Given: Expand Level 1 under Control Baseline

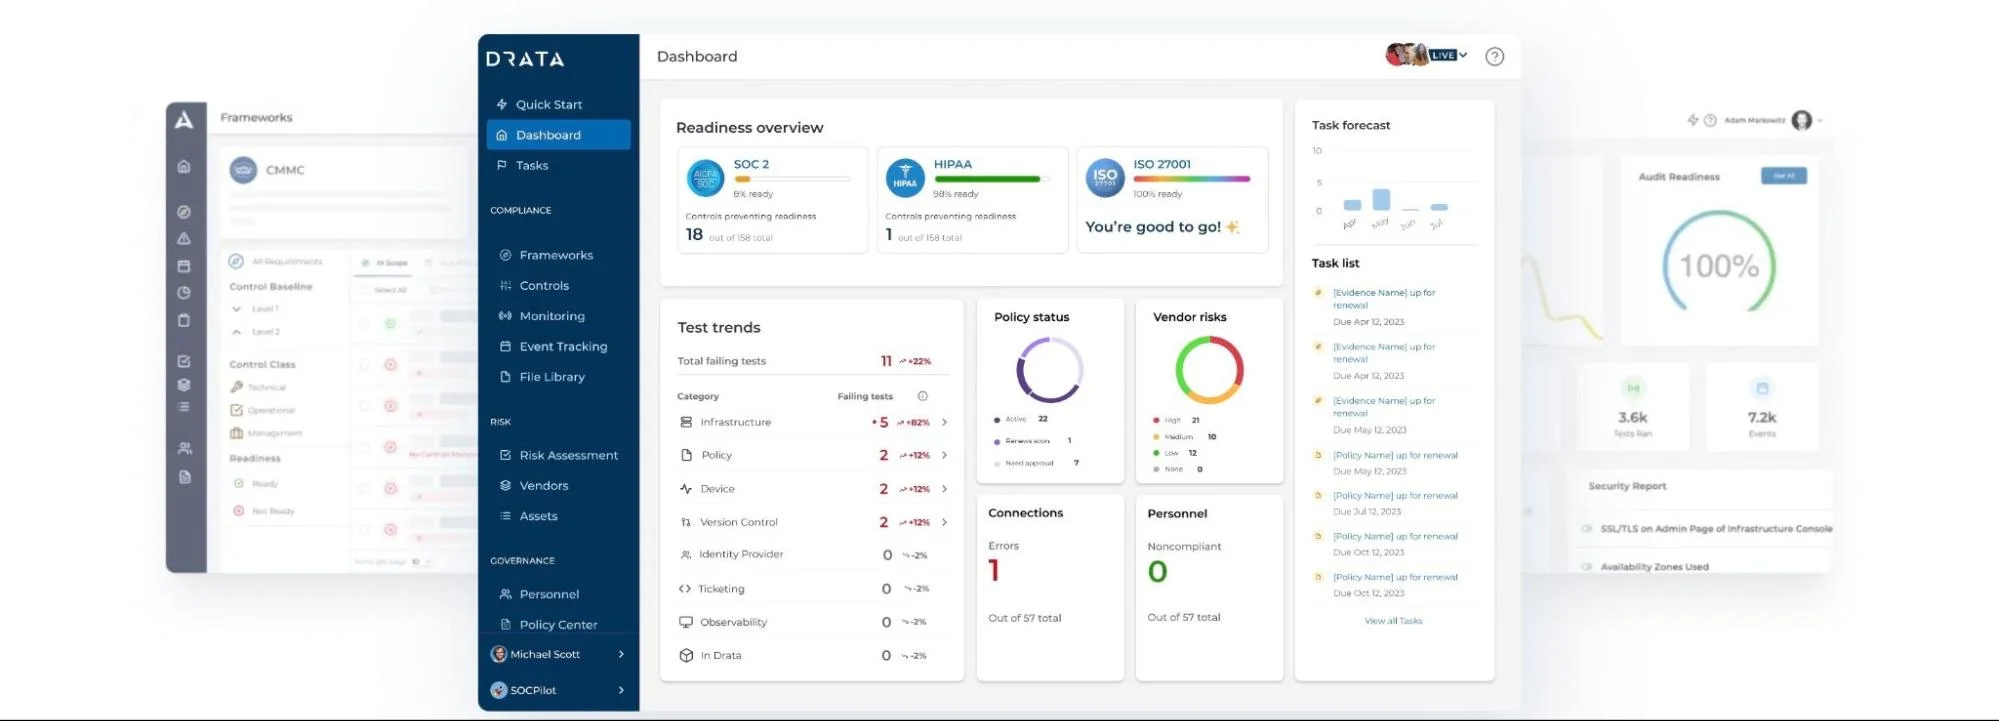Looking at the screenshot, I should click(x=237, y=309).
